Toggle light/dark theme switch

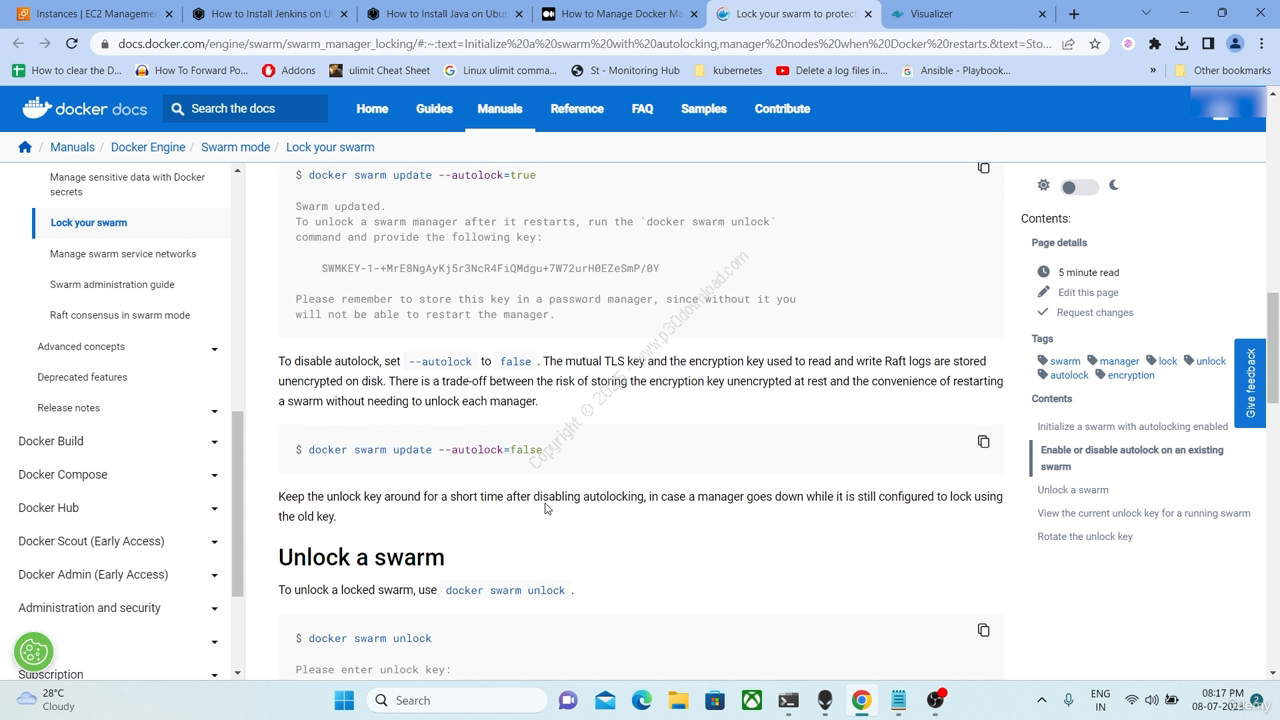point(1079,187)
